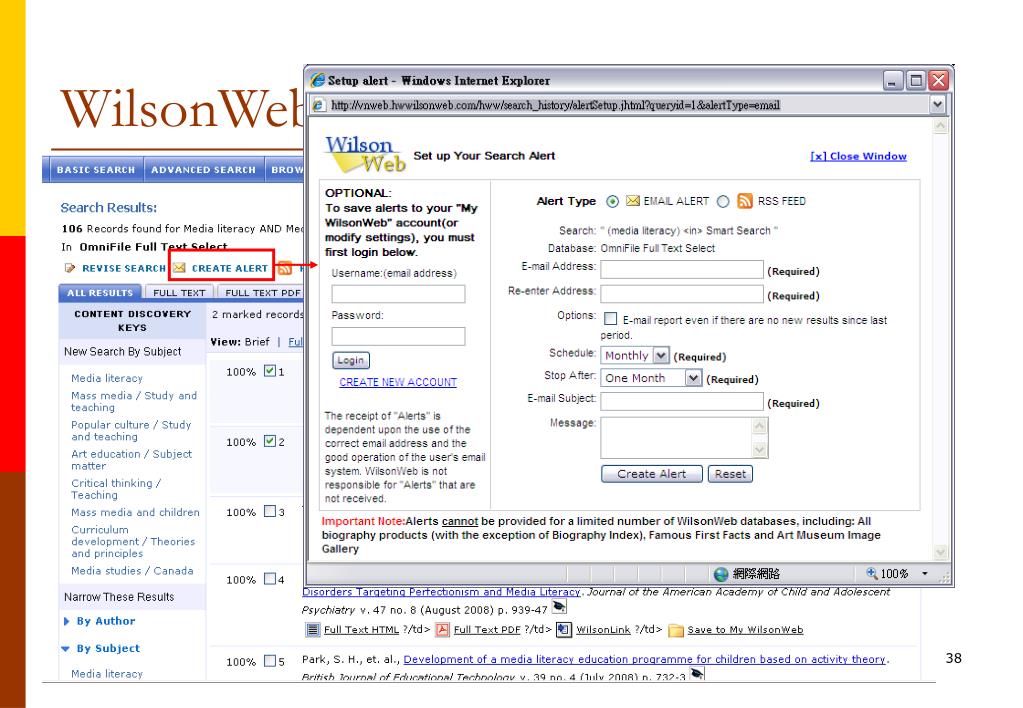1023x708 pixels.
Task: Select Mass media and children subject link
Action: click(136, 513)
